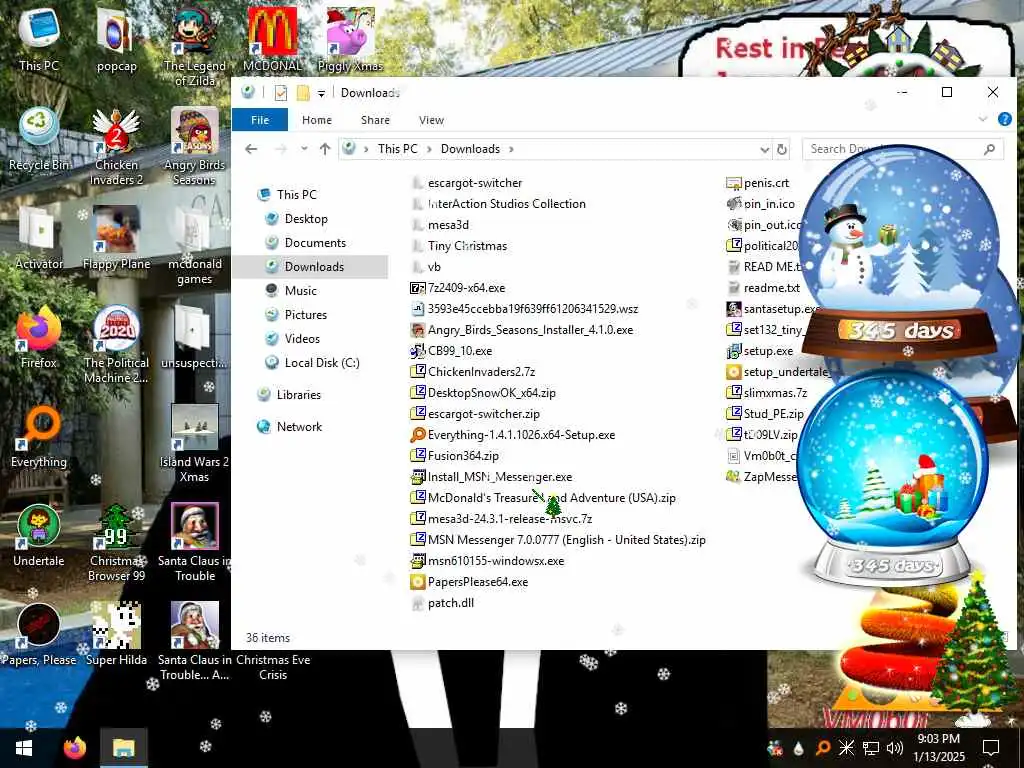Go back with the Back arrow
Image resolution: width=1024 pixels, height=768 pixels.
coord(251,149)
